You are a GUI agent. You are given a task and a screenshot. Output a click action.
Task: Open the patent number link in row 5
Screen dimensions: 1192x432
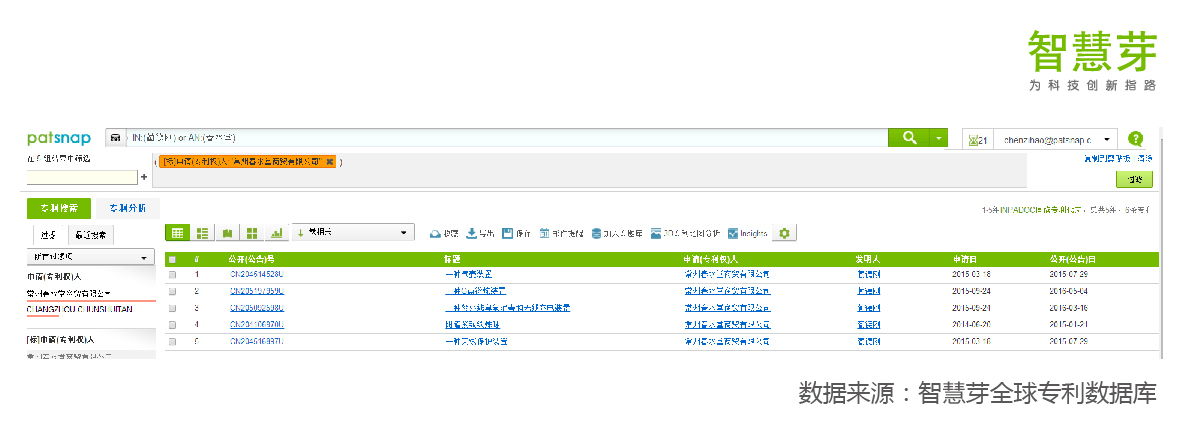coord(256,341)
